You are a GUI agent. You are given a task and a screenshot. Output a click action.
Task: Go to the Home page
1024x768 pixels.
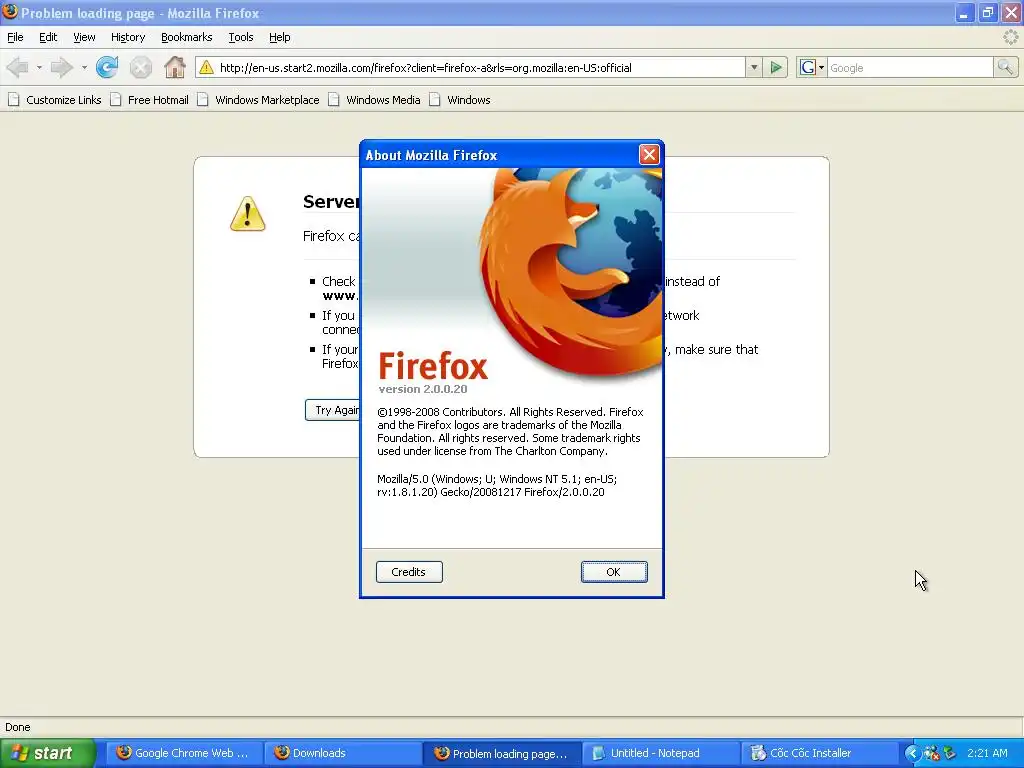click(x=174, y=67)
